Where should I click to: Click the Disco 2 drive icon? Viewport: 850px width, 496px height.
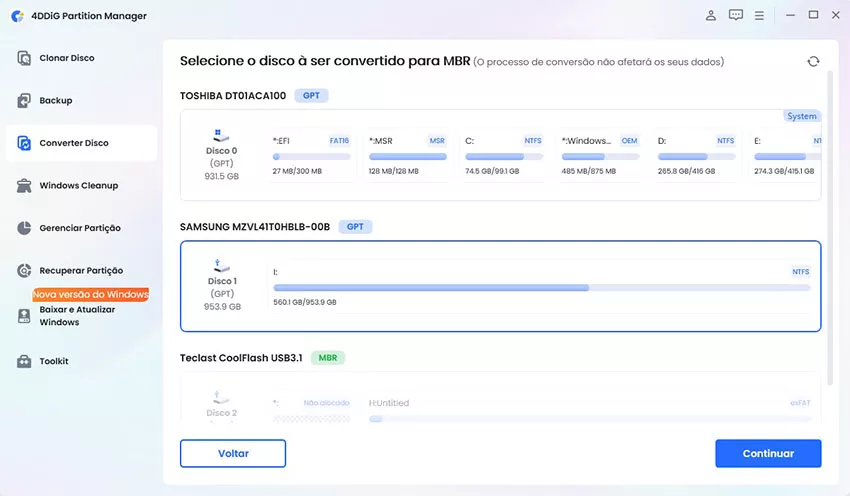221,397
